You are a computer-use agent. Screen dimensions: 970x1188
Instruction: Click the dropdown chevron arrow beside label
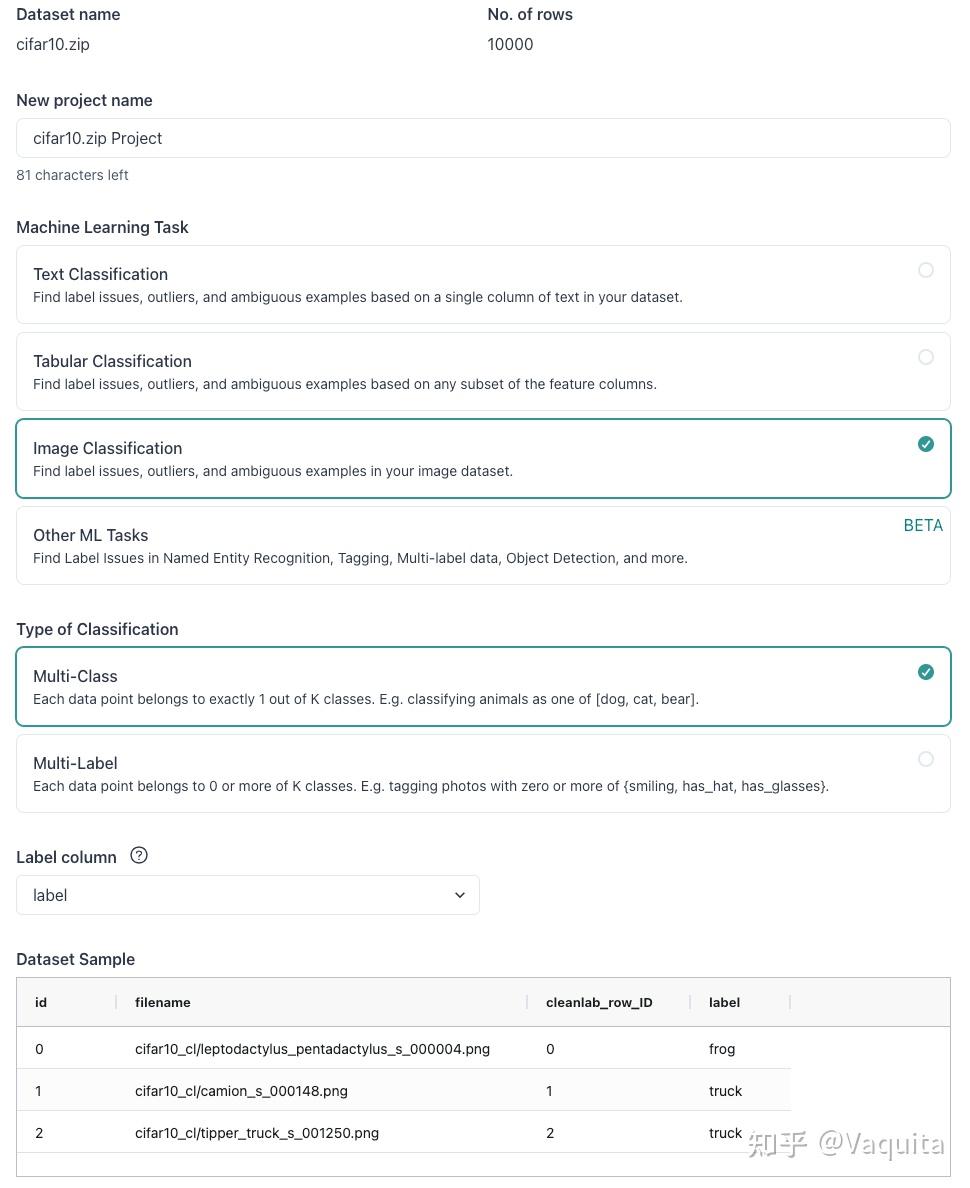(x=460, y=895)
